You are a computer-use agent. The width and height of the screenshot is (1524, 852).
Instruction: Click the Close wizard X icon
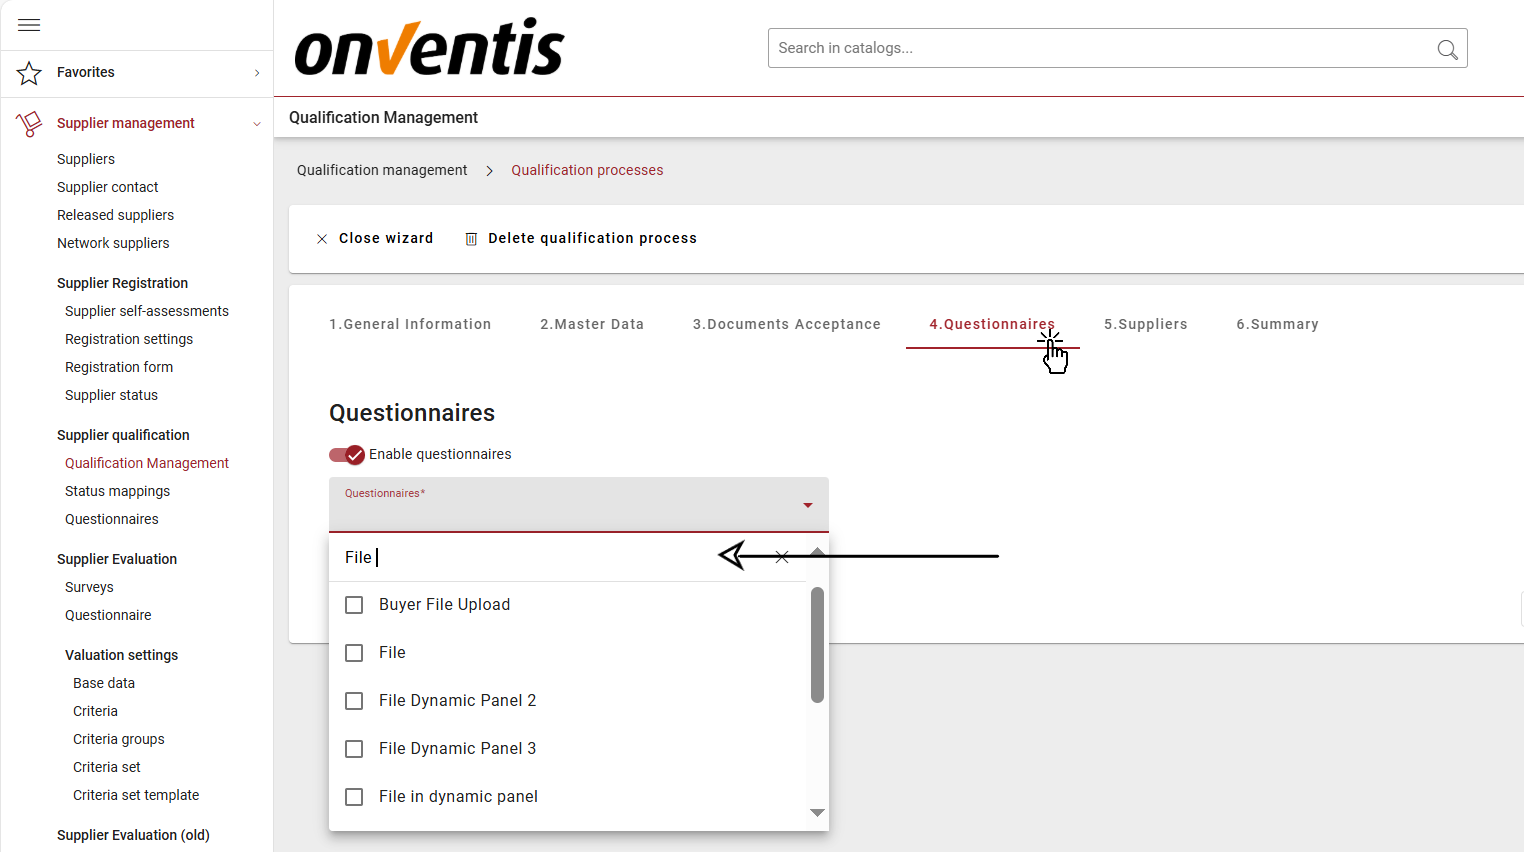pyautogui.click(x=322, y=239)
